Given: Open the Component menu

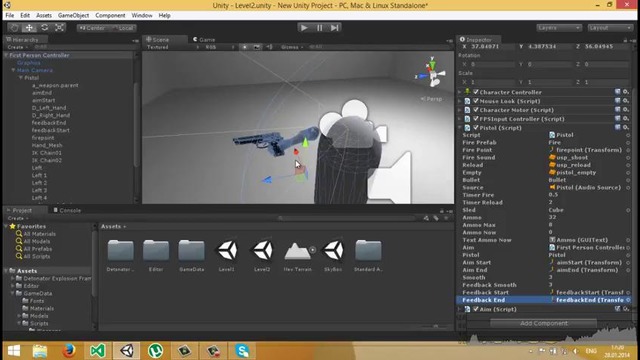Looking at the screenshot, I should point(110,16).
